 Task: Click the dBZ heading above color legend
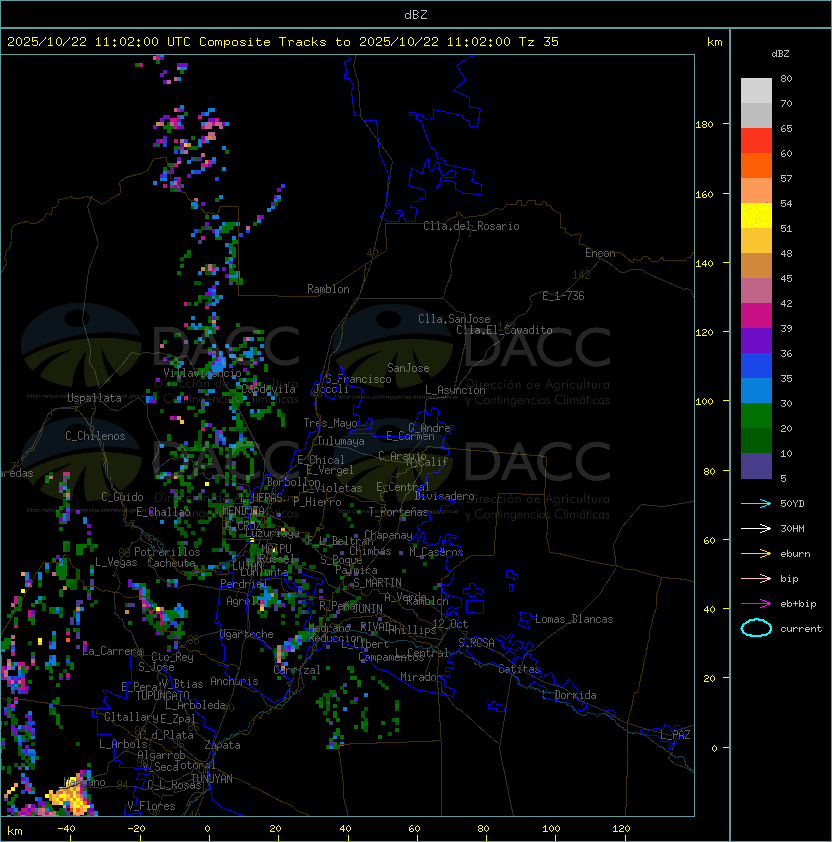[780, 54]
